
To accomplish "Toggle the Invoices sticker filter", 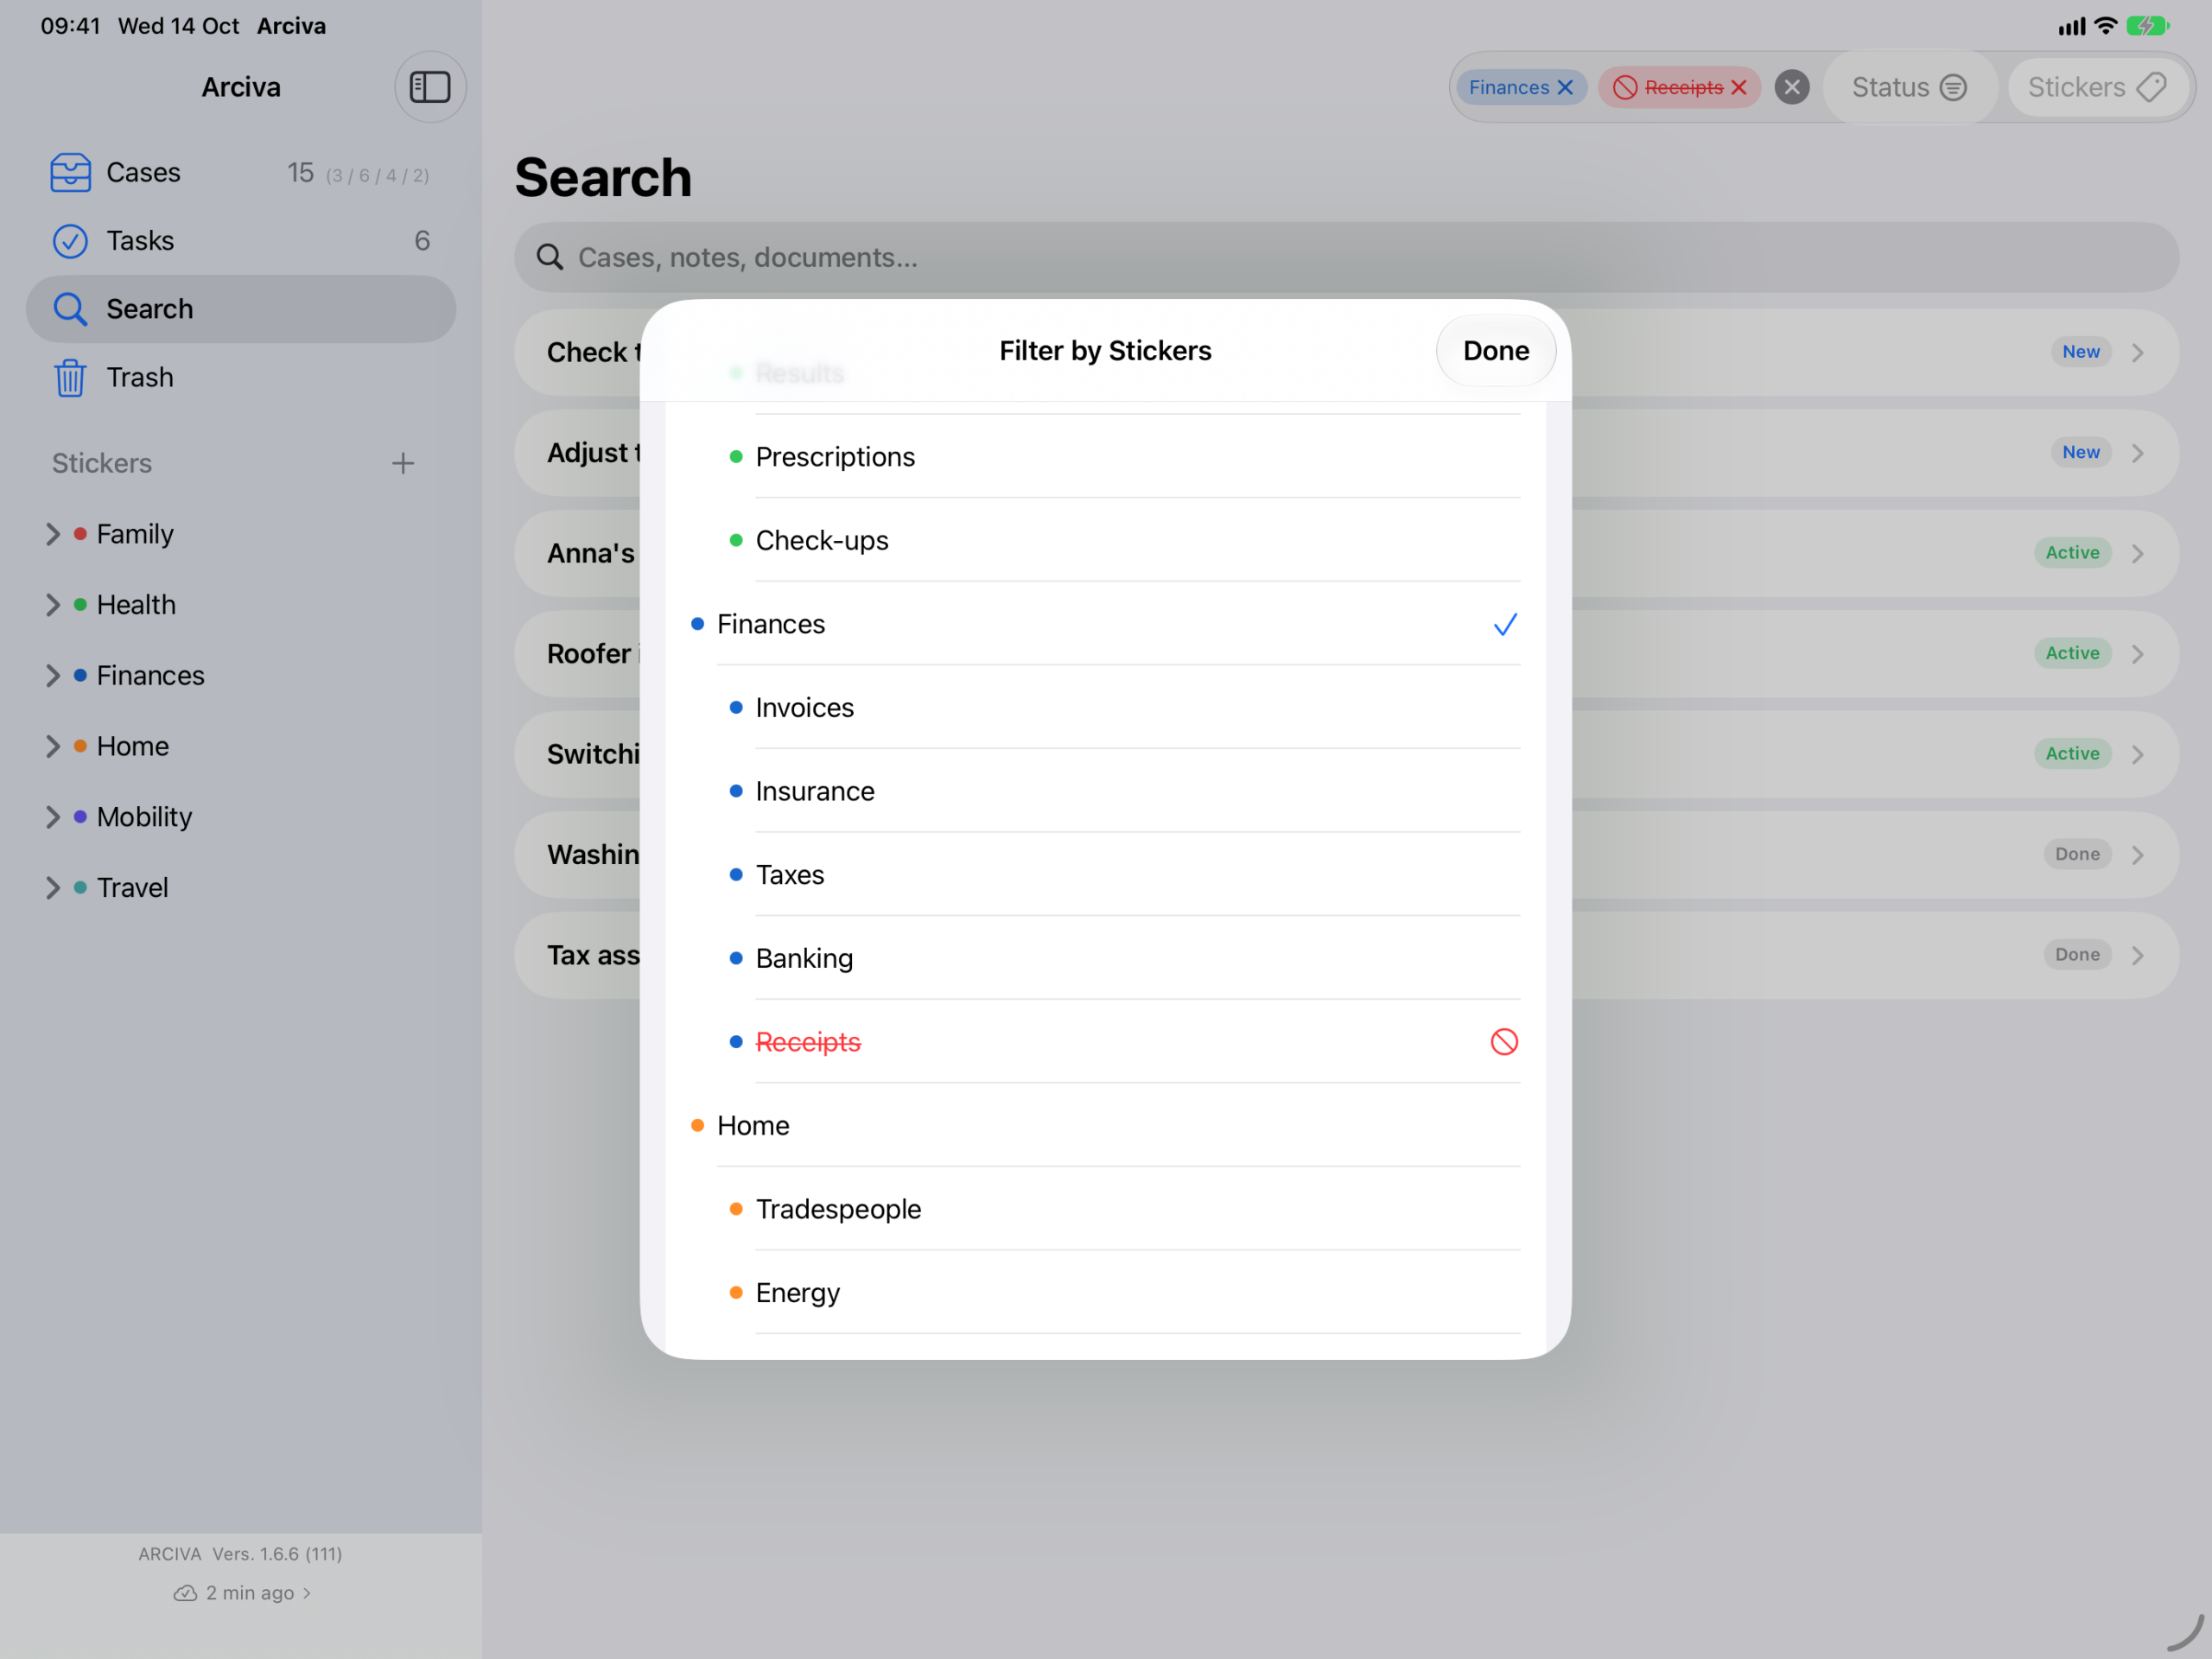I will pyautogui.click(x=1105, y=708).
